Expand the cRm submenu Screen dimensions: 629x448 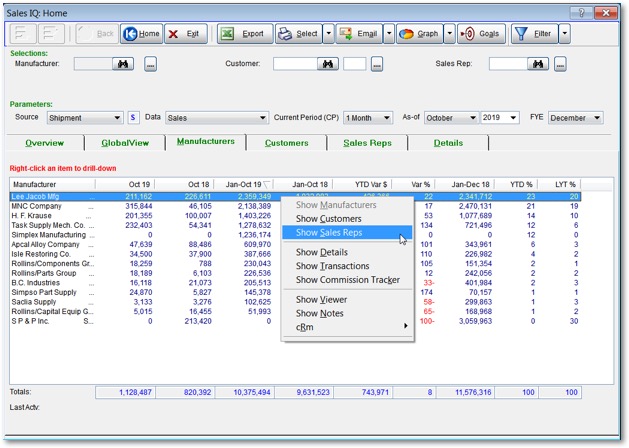click(x=347, y=327)
